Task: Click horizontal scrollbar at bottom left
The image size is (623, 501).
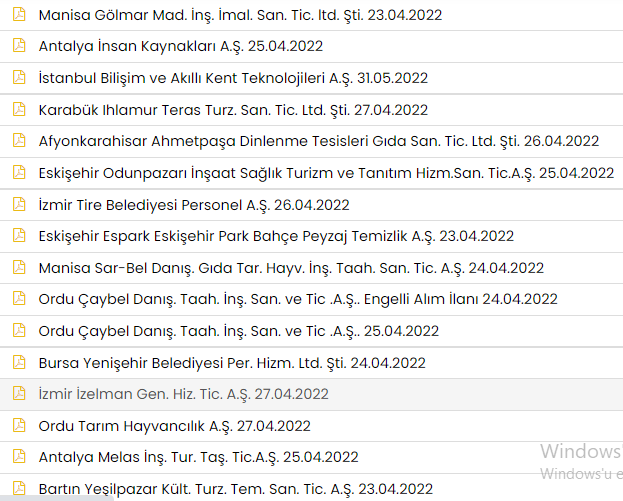Action: tap(57, 498)
